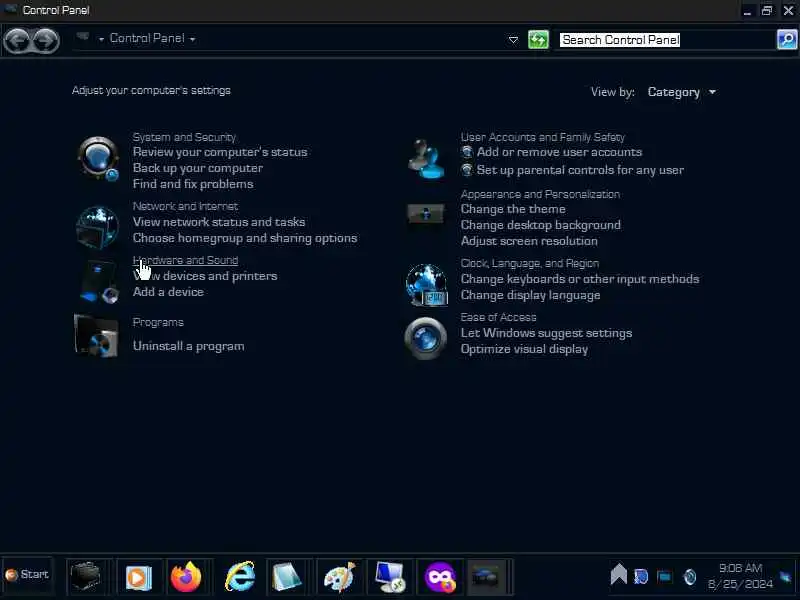Viewport: 800px width, 600px height.
Task: Open Windows Media Player from the taskbar
Action: tap(138, 577)
